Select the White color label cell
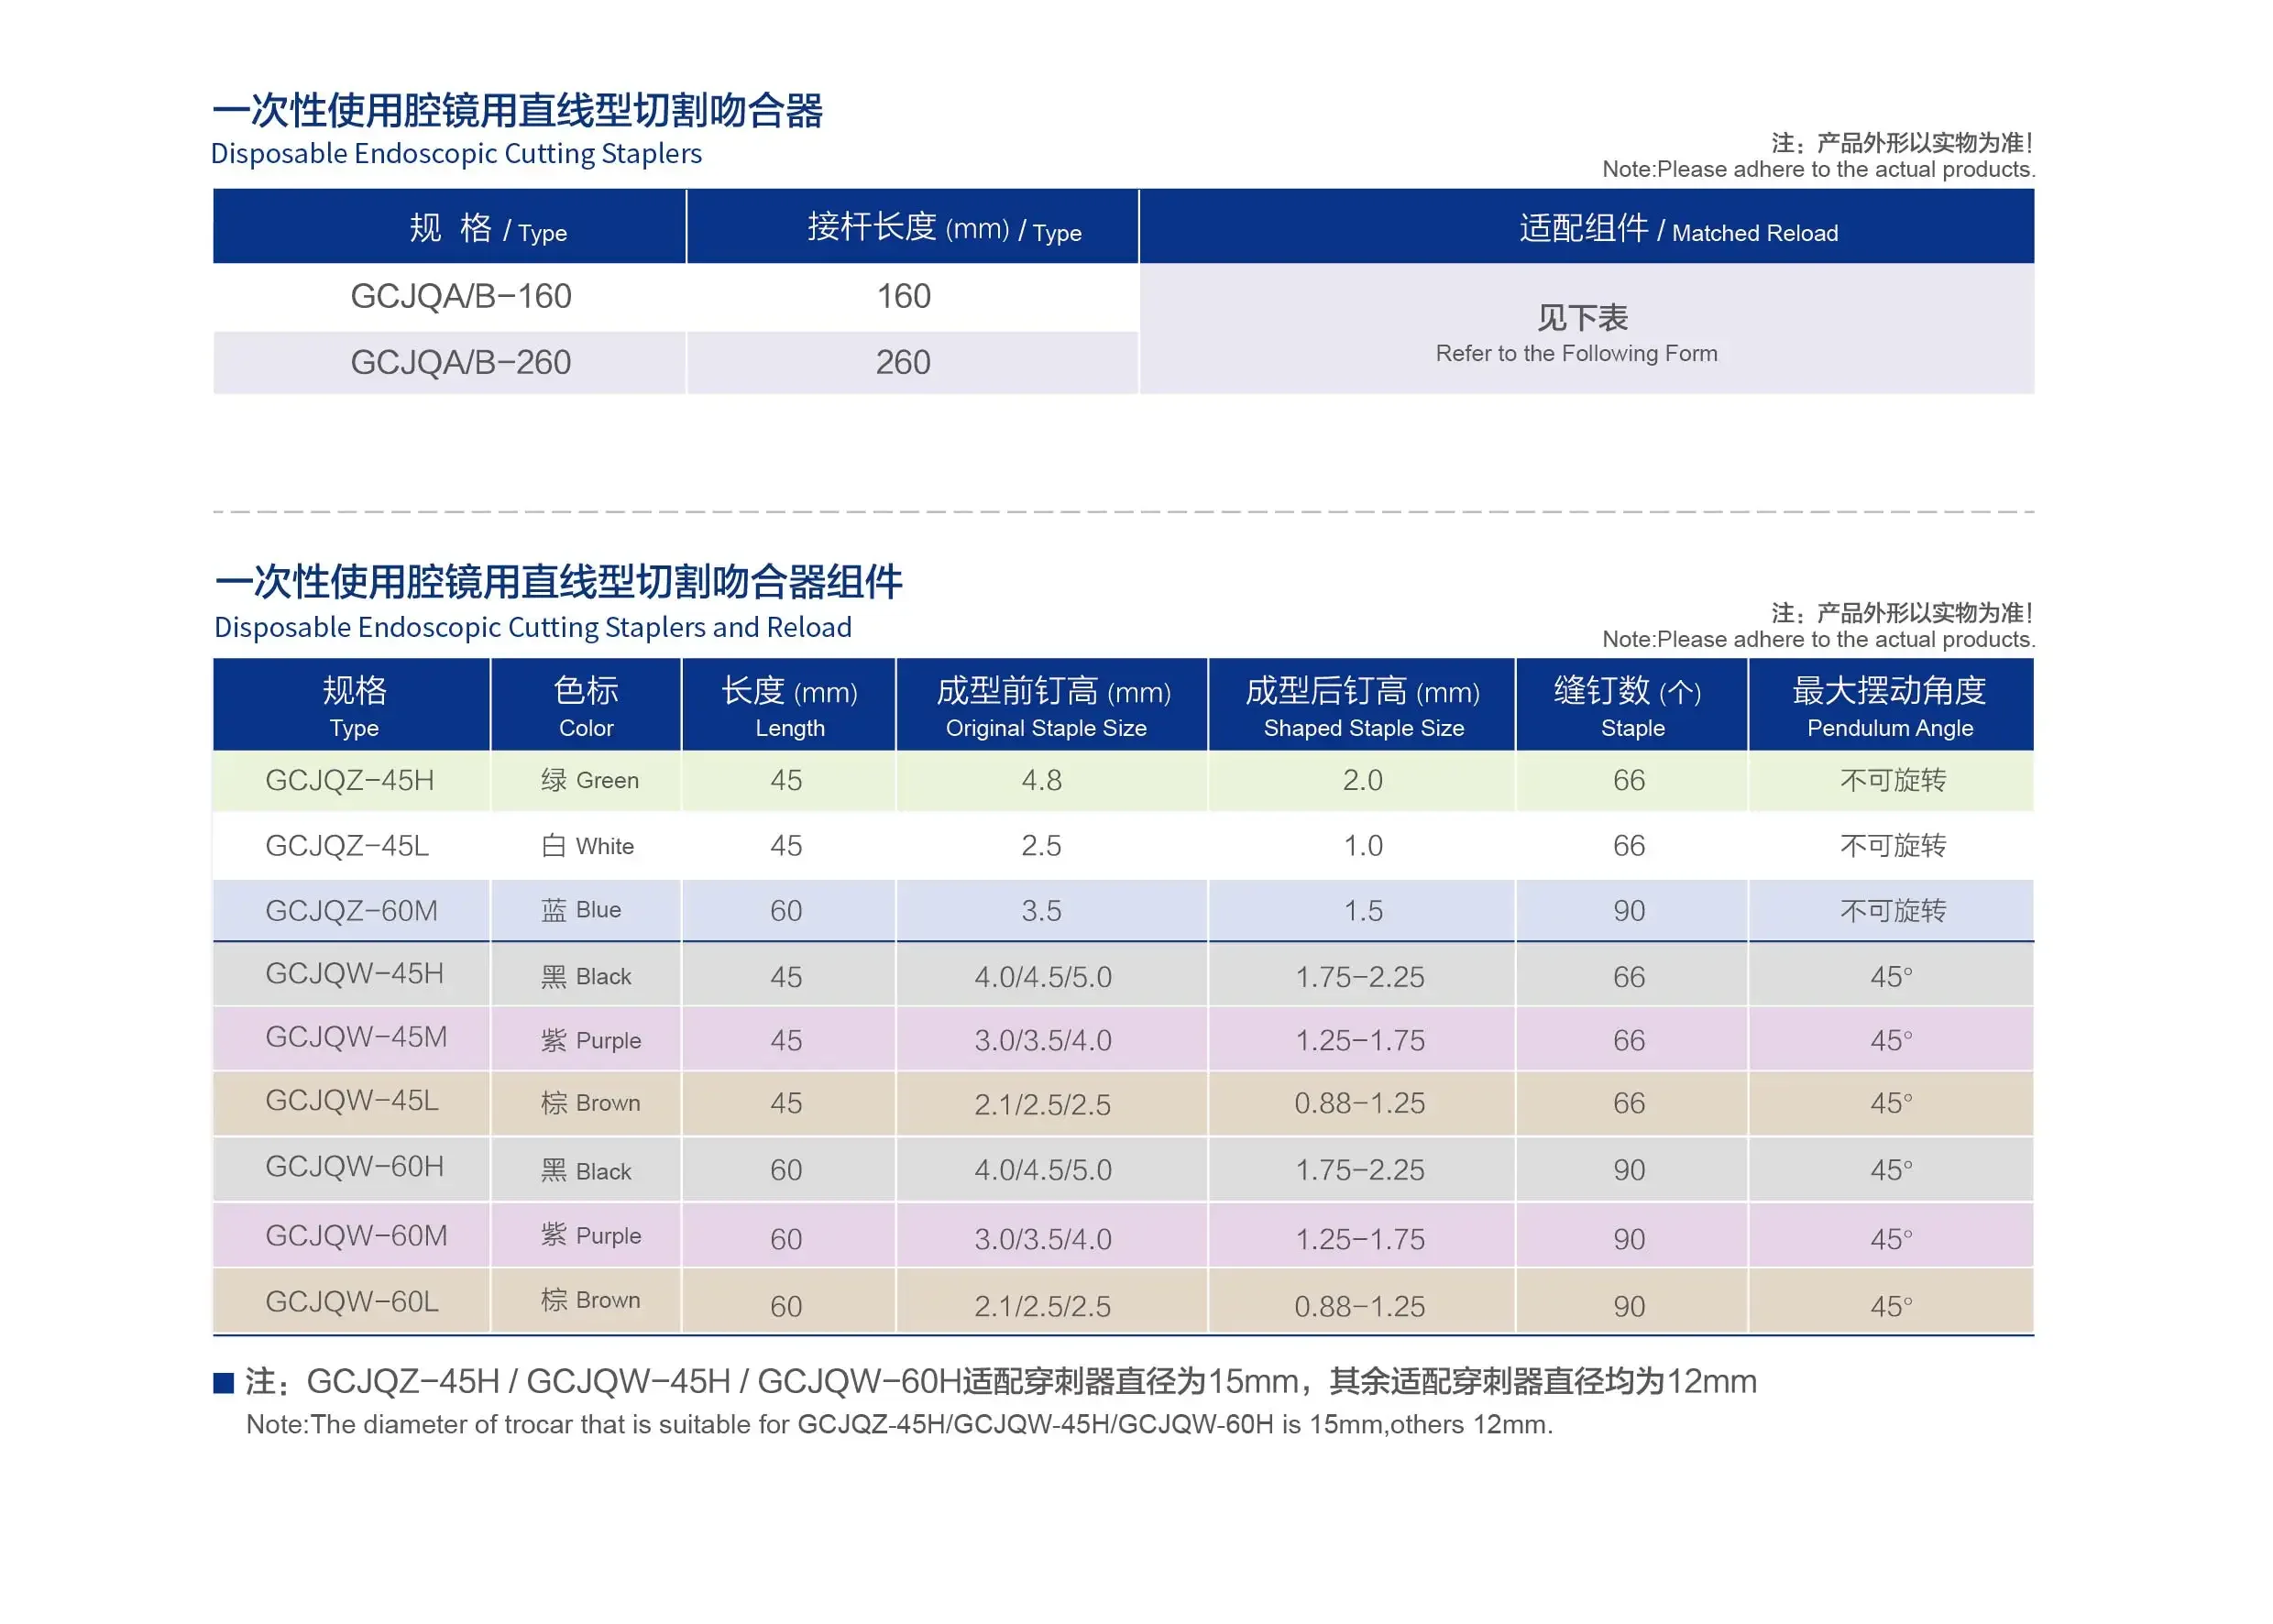The image size is (2273, 1624). click(588, 846)
